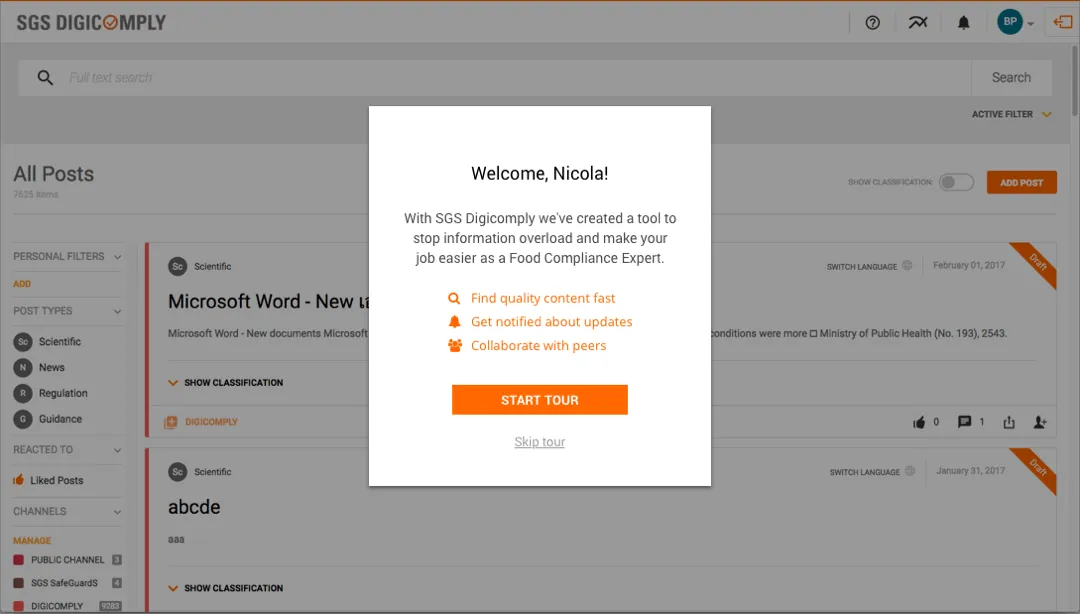
Task: Collapse the Reacted To section
Action: click(x=118, y=451)
